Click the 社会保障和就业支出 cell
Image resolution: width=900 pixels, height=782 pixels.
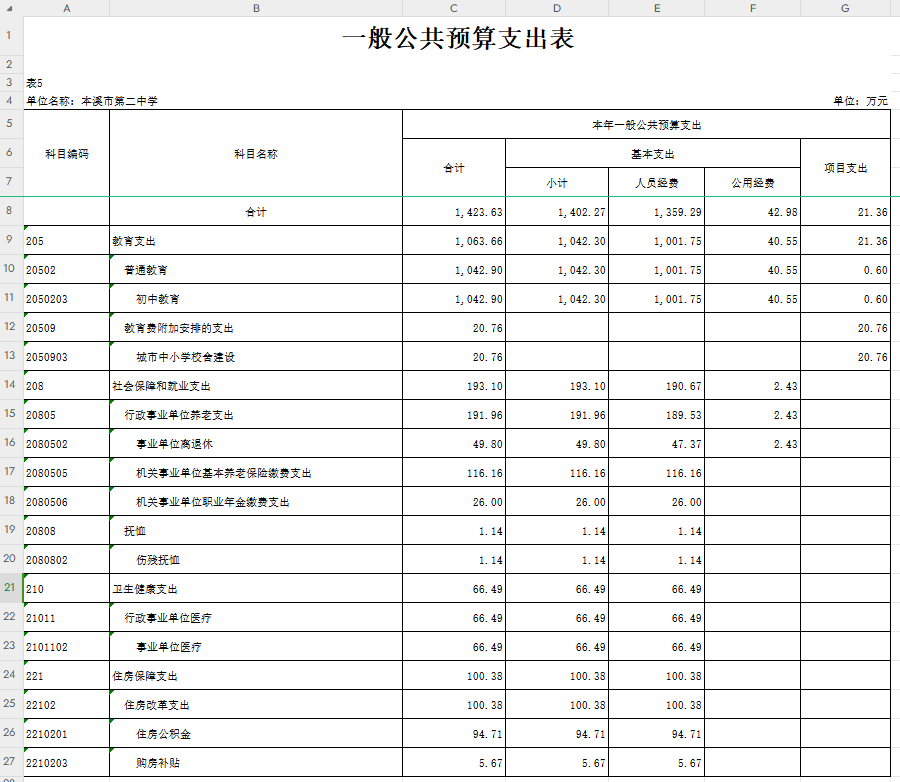coord(256,386)
